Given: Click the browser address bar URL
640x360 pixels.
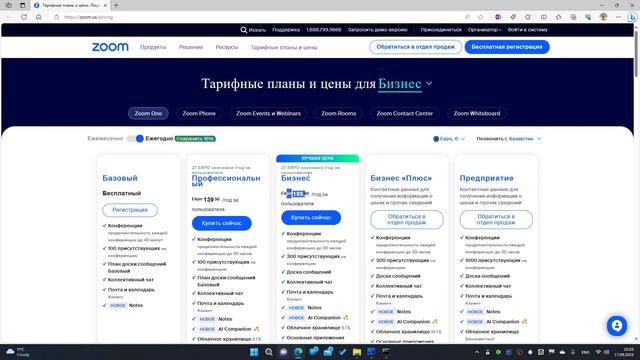Looking at the screenshot, I should click(89, 17).
